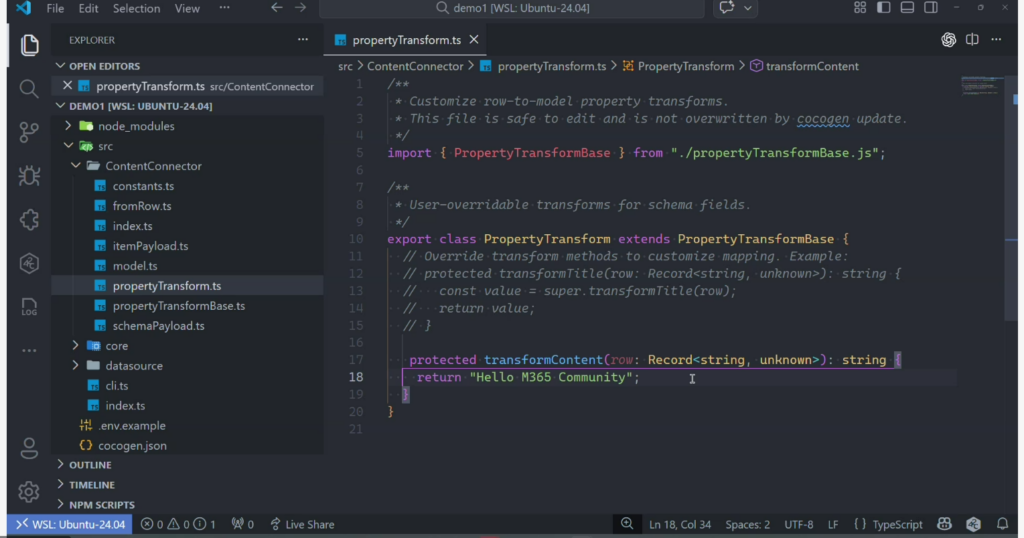Screen dimensions: 1024x538
Task: Expand the node_modules folder
Action: 136,126
